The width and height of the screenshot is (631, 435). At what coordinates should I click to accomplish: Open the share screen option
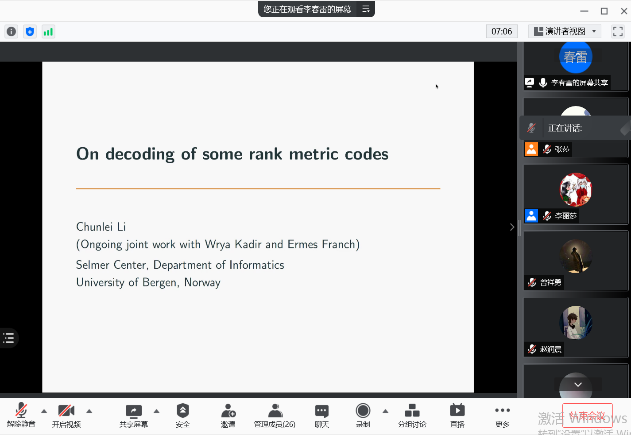coord(133,414)
